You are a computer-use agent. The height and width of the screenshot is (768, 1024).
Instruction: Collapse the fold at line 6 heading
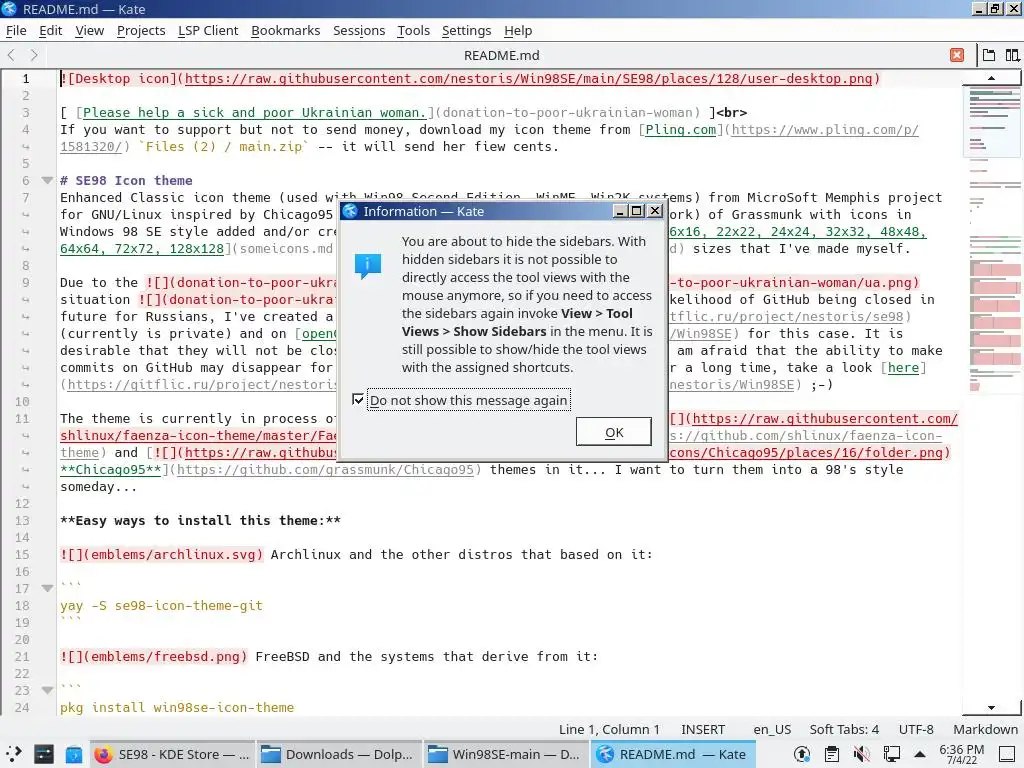[47, 180]
